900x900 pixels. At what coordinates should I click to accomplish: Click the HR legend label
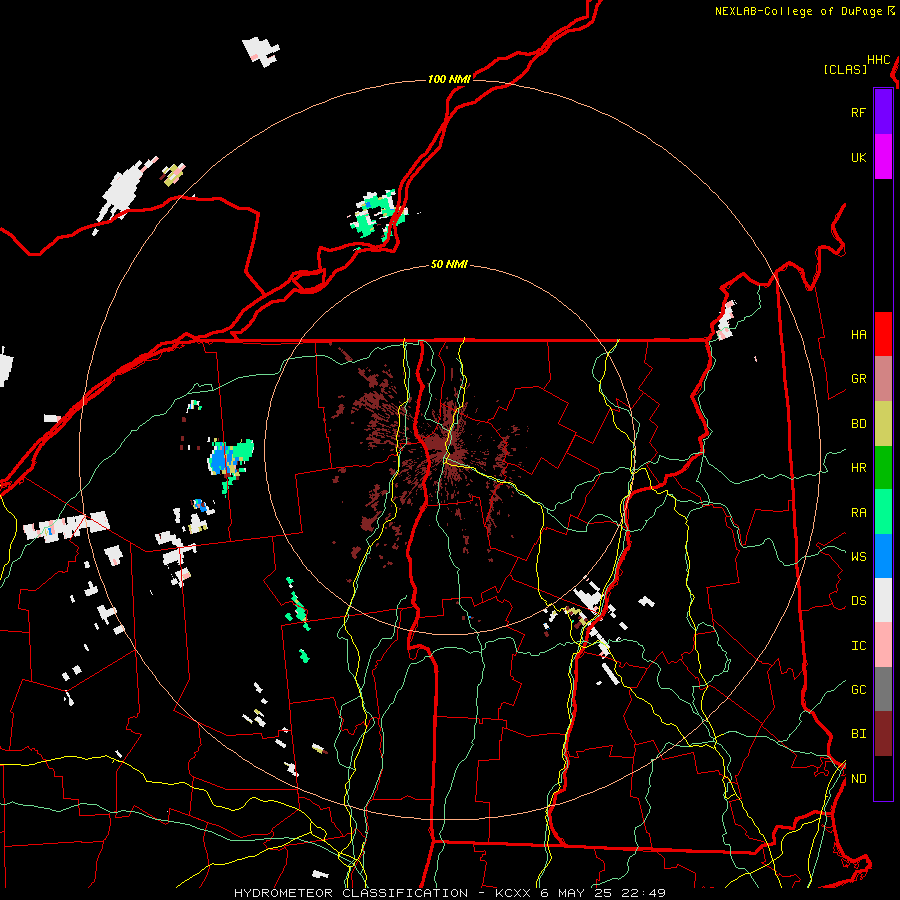coord(858,468)
